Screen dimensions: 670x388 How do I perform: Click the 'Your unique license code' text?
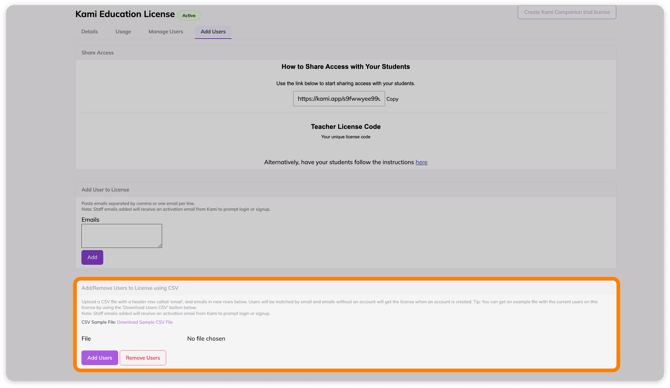tap(346, 137)
